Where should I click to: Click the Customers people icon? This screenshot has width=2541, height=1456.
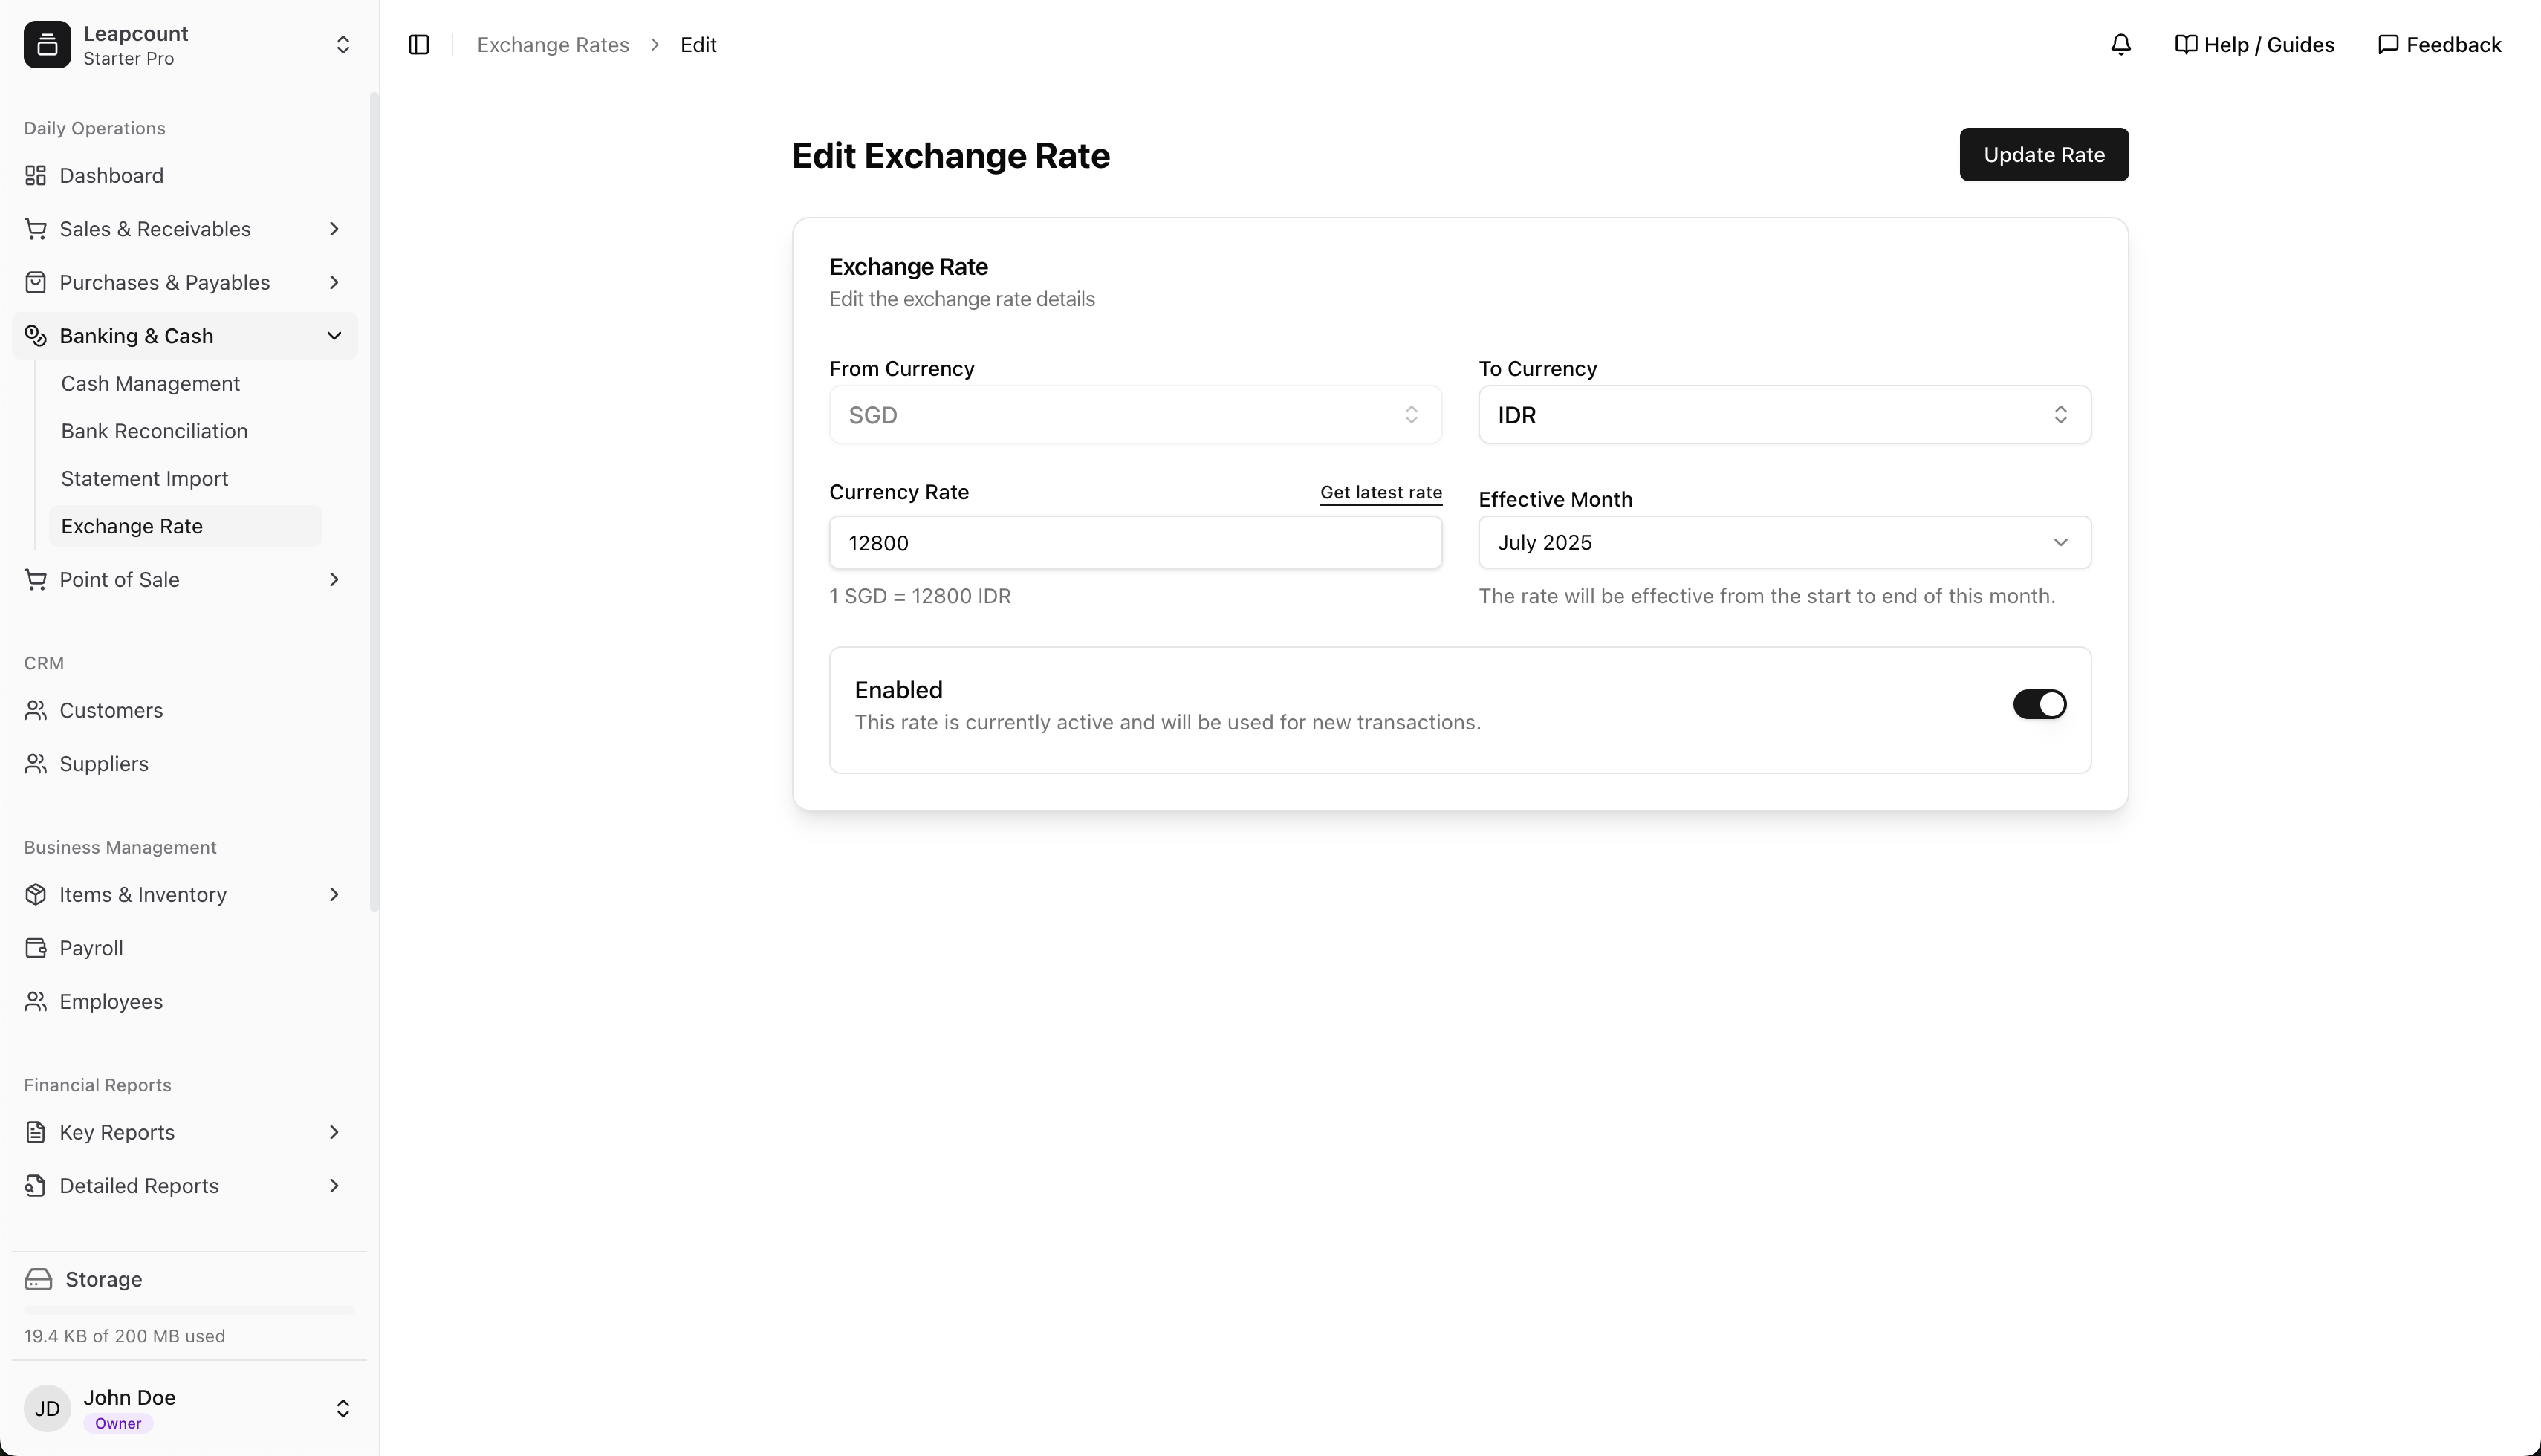[x=36, y=711]
